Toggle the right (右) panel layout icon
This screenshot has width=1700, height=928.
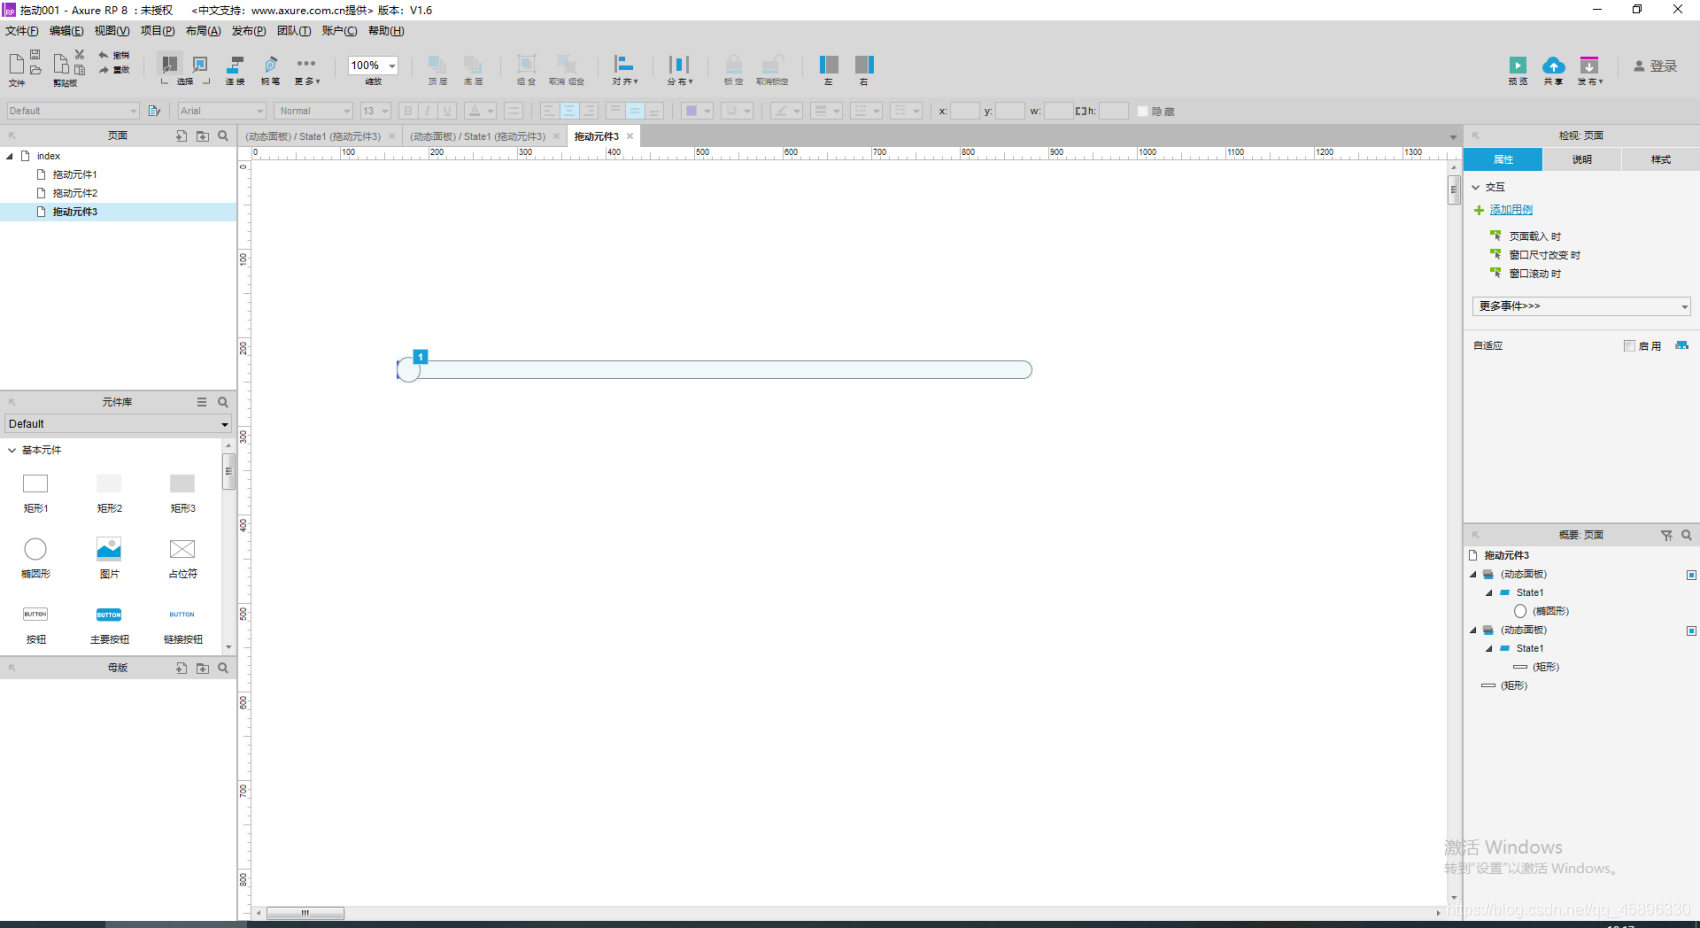click(864, 64)
